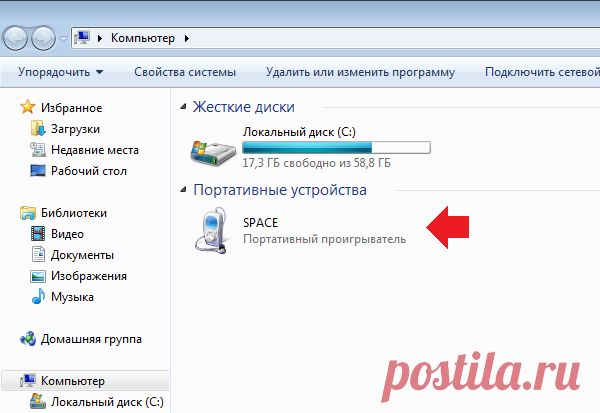
Task: Select Избранное in the navigation pane
Action: (x=72, y=108)
